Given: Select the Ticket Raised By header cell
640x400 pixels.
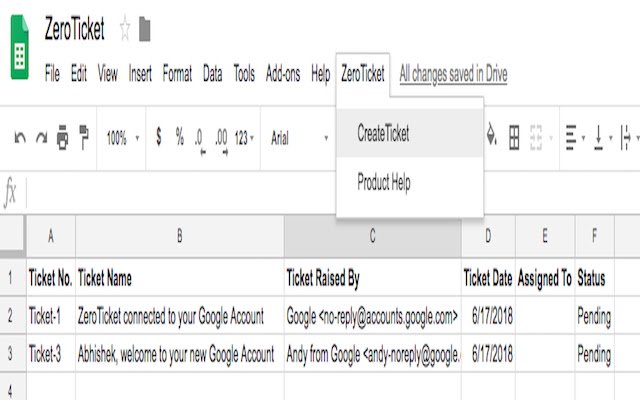Looking at the screenshot, I should coord(373,278).
